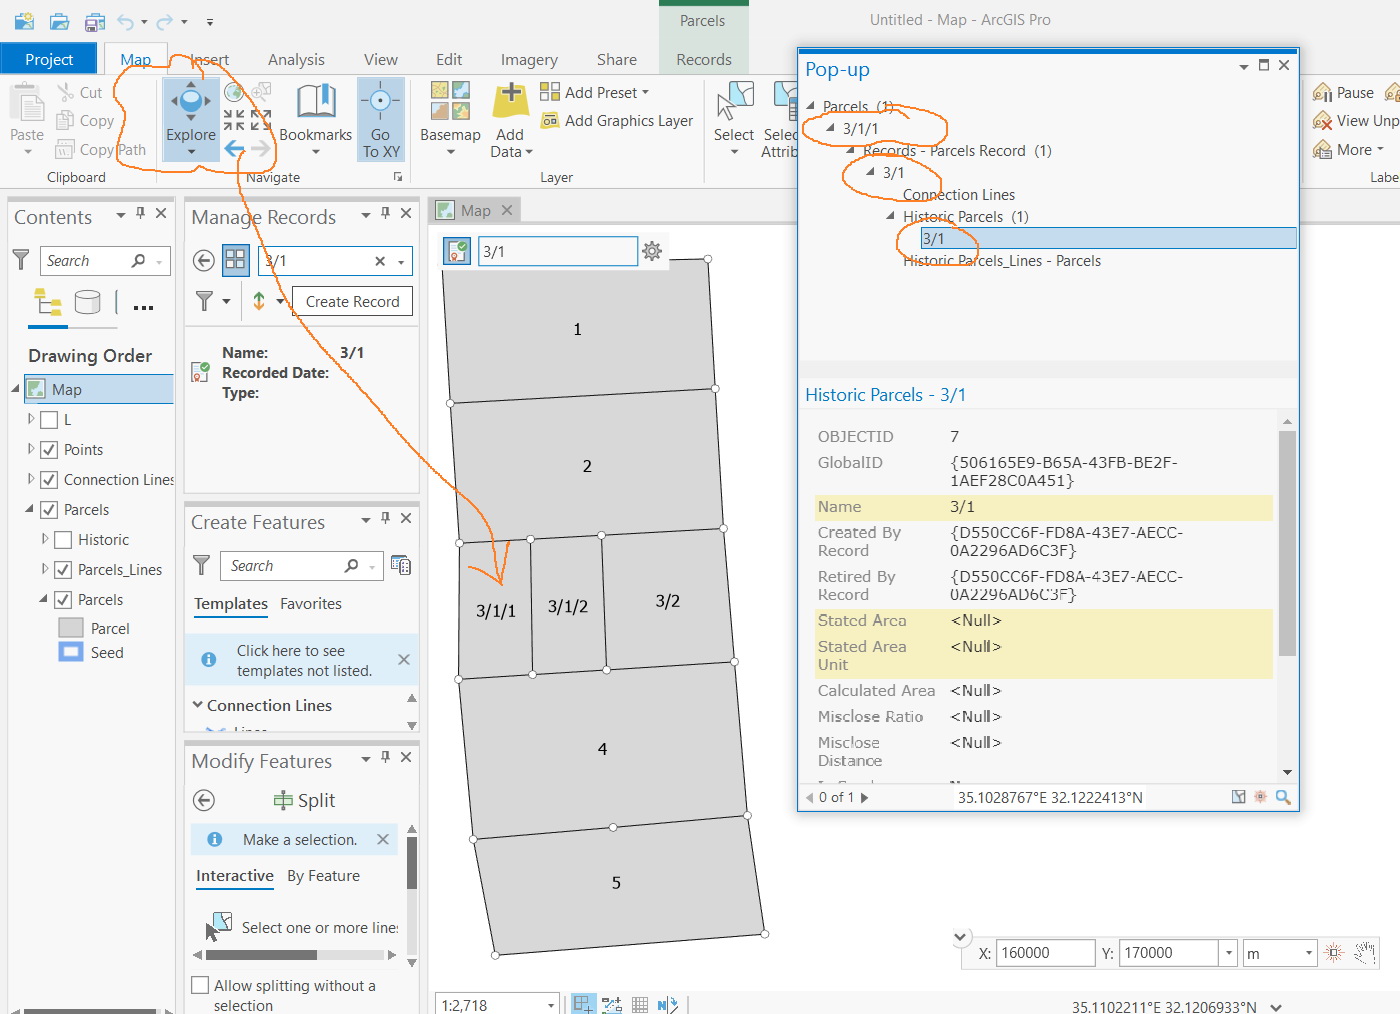Click the sort records icon in Manage Records
1400x1014 pixels.
point(259,301)
